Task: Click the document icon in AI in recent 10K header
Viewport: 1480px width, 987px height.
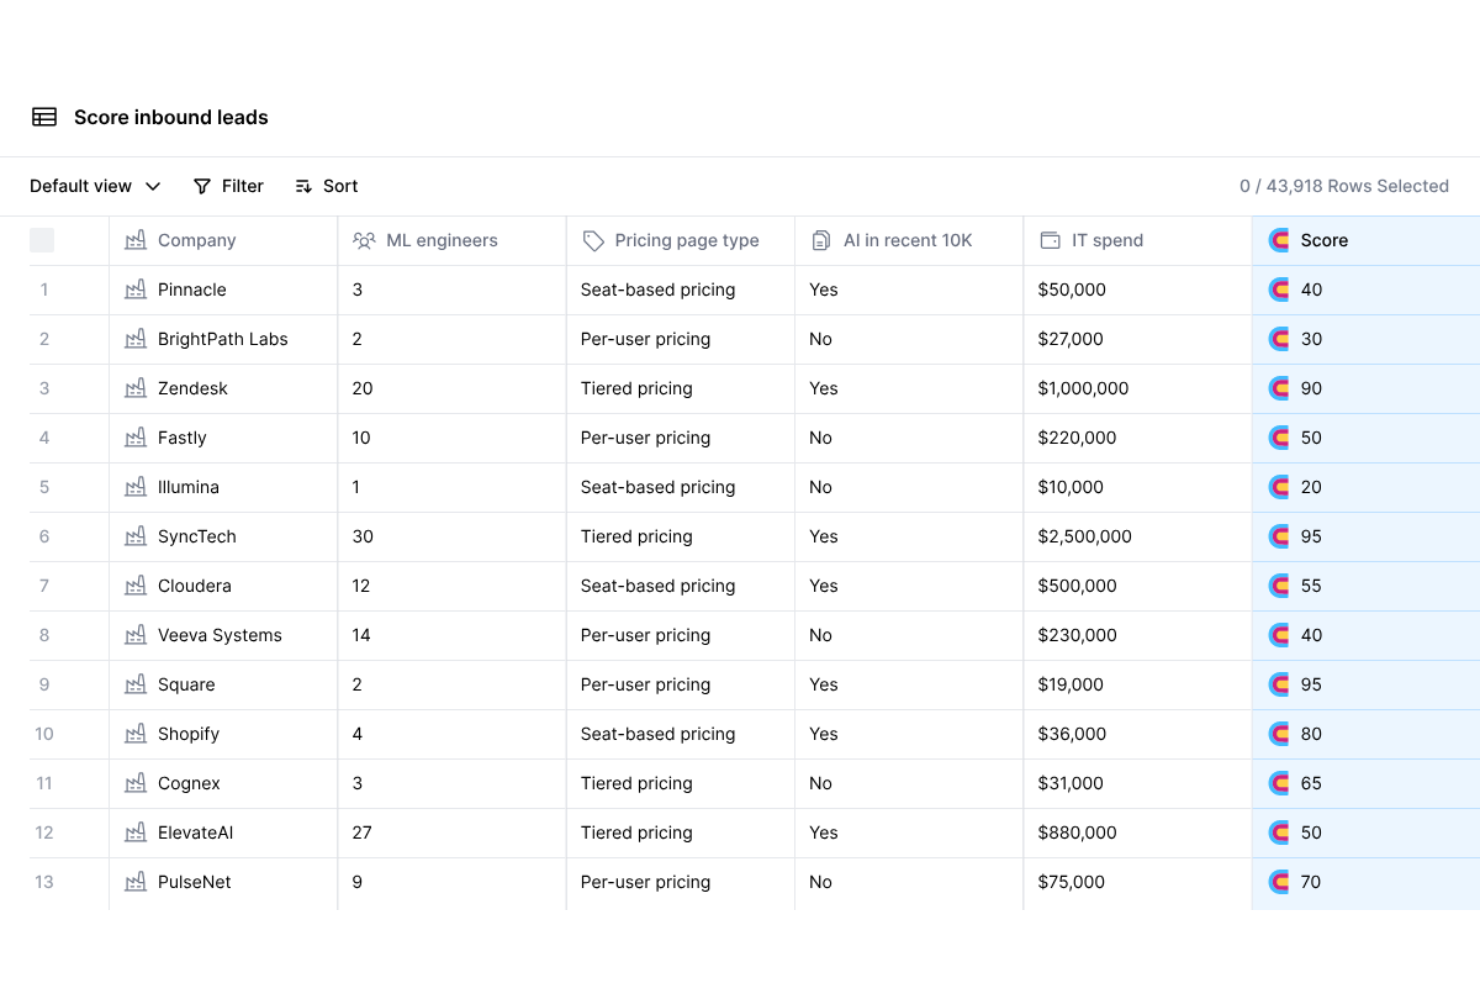Action: pyautogui.click(x=821, y=240)
